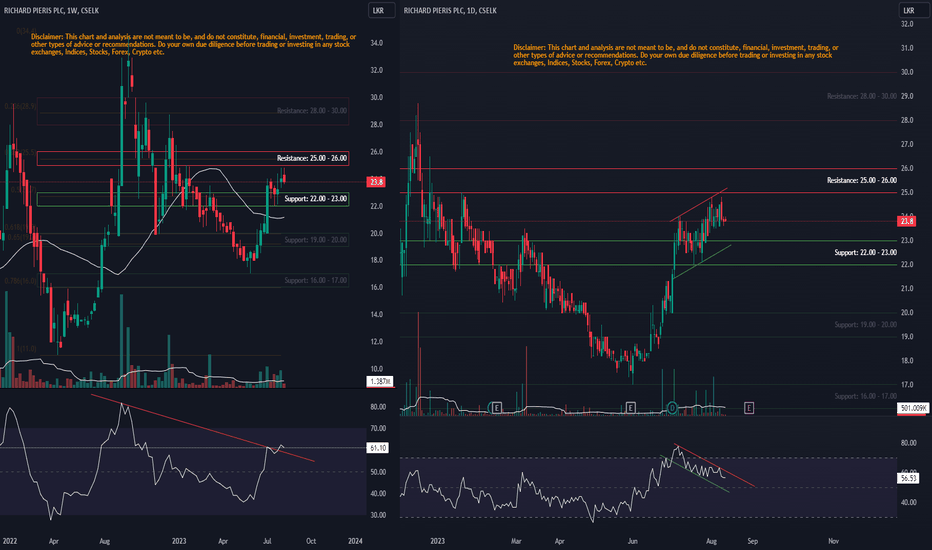Select green lower channel line on daily RSI

click(694, 474)
